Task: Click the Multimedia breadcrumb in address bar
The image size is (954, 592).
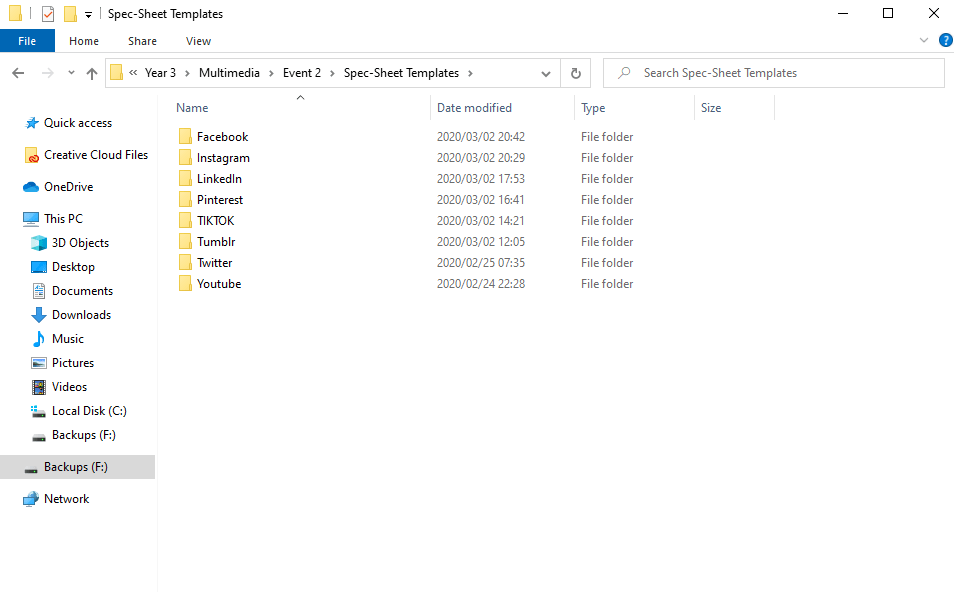Action: (229, 73)
